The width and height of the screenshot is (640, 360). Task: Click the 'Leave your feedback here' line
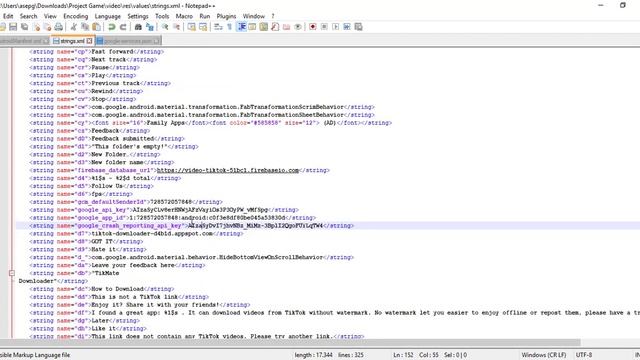point(117,265)
